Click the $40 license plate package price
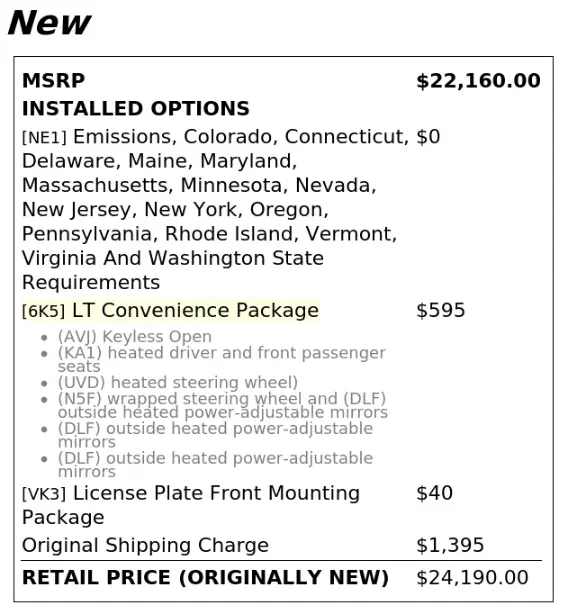The image size is (561, 611). click(434, 493)
